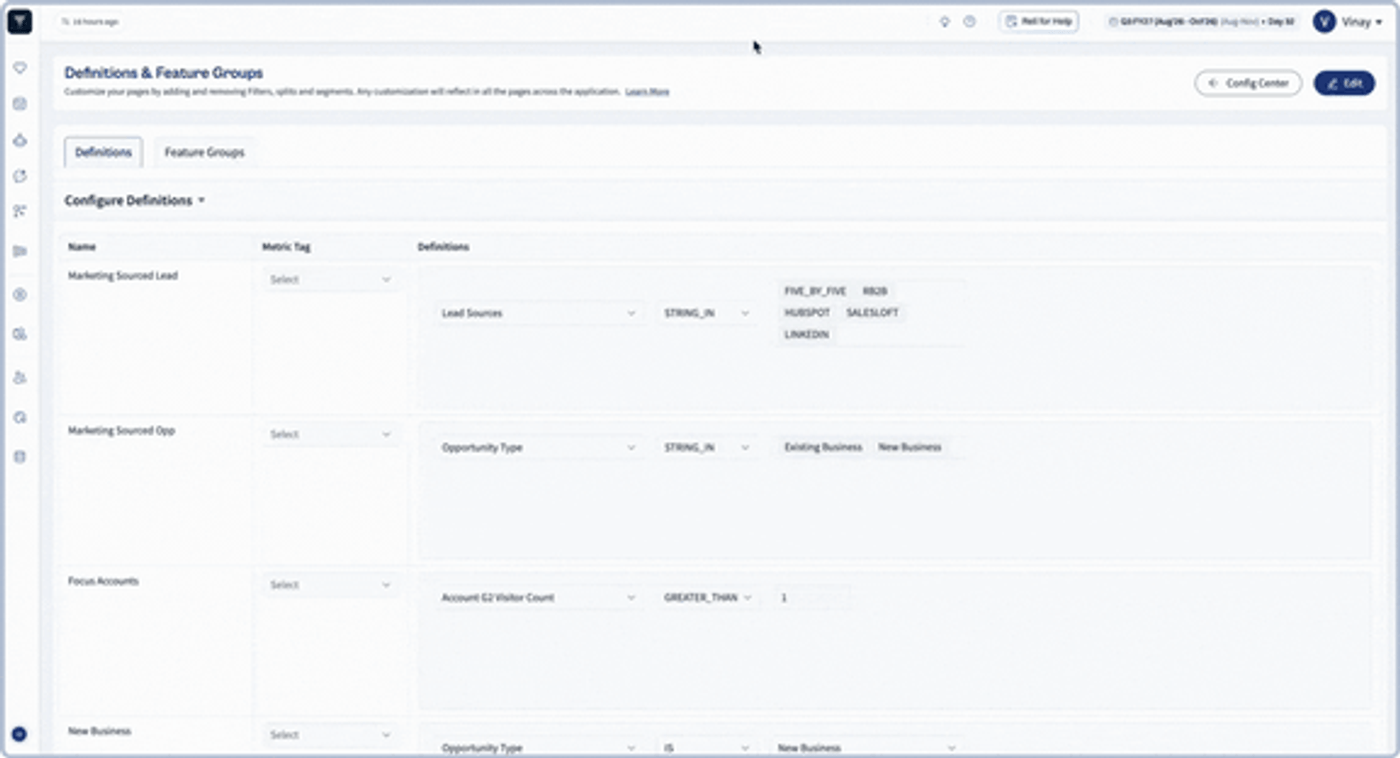Click the Learn More link
The height and width of the screenshot is (758, 1400).
click(647, 92)
